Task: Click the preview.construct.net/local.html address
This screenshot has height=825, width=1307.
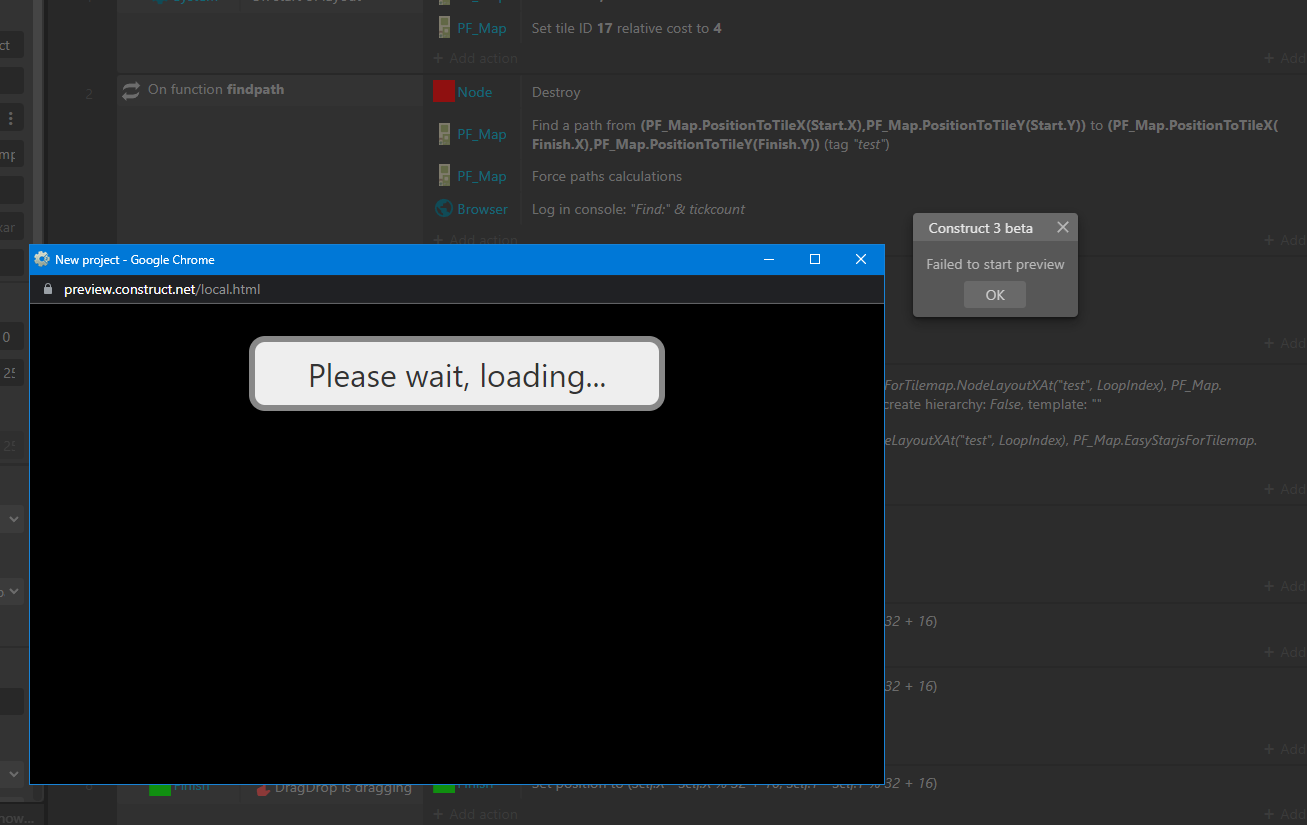Action: click(x=162, y=289)
